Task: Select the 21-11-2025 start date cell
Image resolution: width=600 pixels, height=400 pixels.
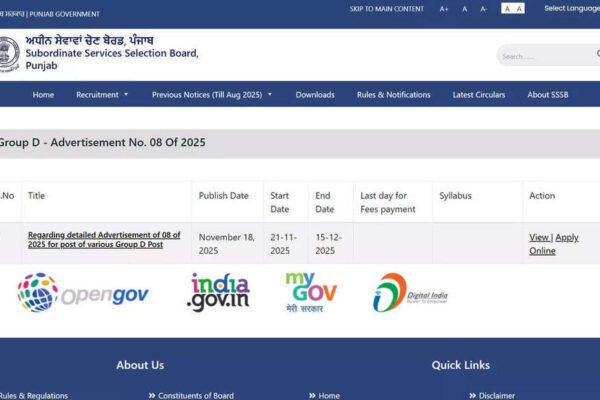Action: [284, 244]
